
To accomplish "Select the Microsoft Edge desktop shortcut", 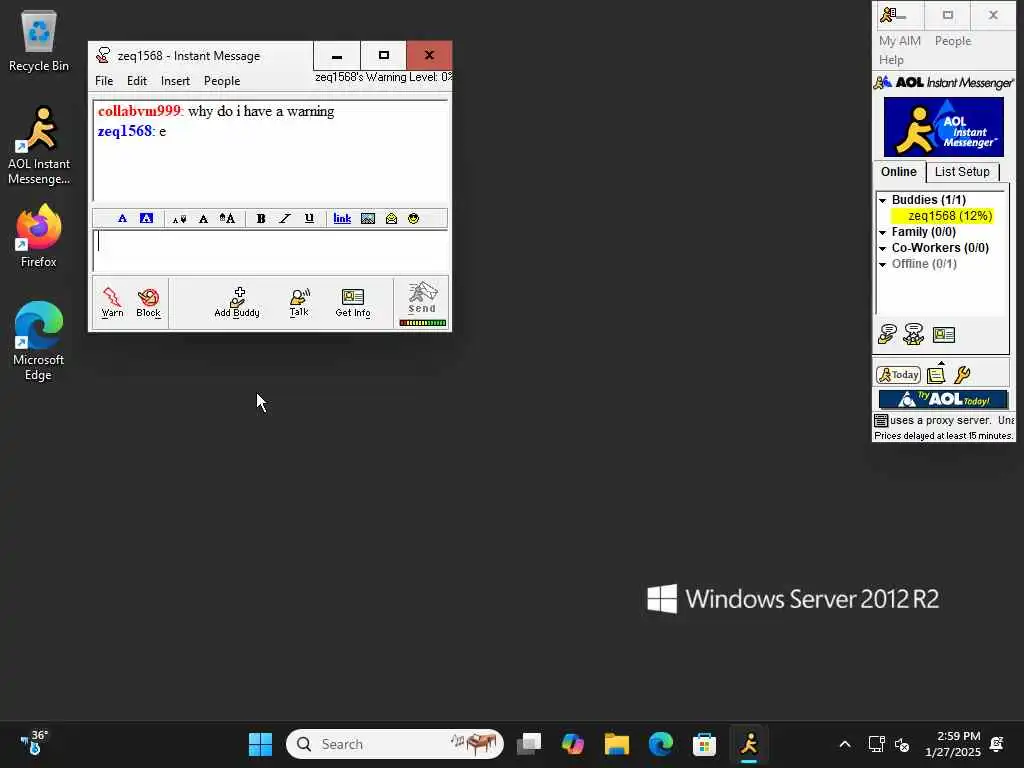I will pyautogui.click(x=39, y=342).
